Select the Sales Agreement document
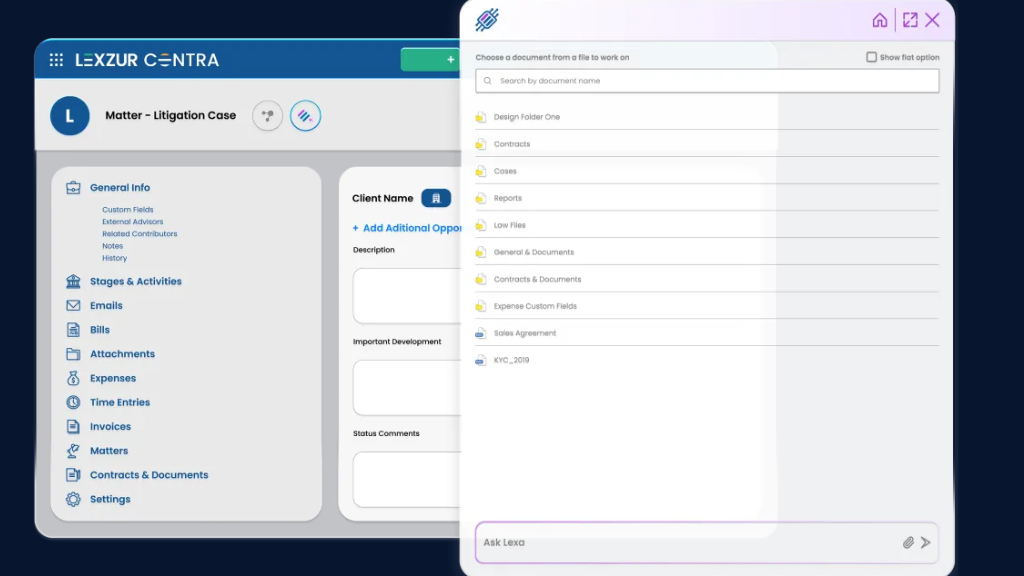1024x576 pixels. (524, 333)
